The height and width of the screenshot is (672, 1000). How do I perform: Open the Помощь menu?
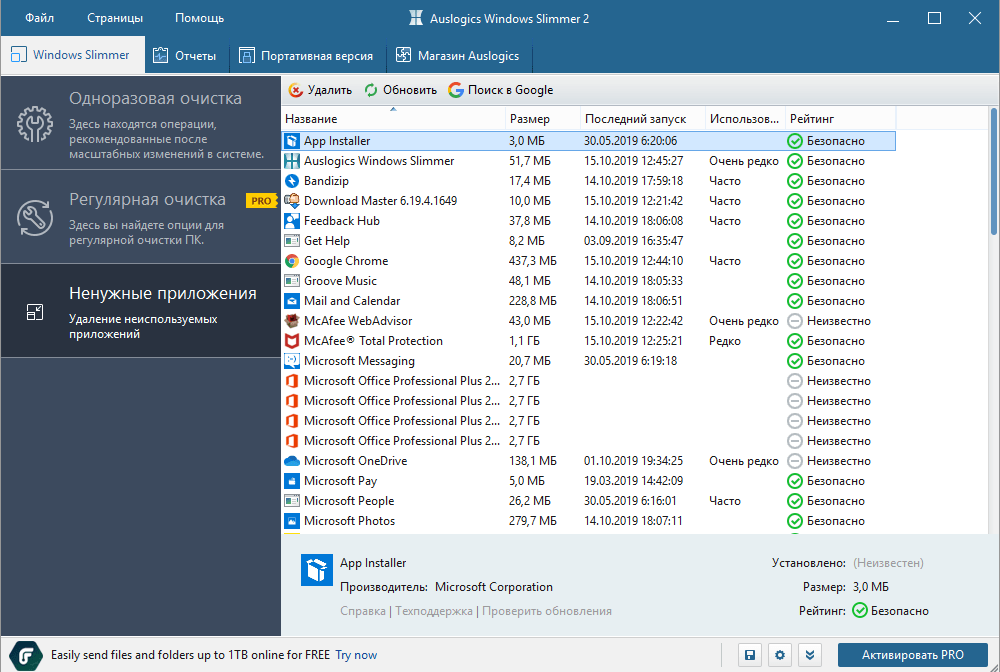tap(200, 18)
